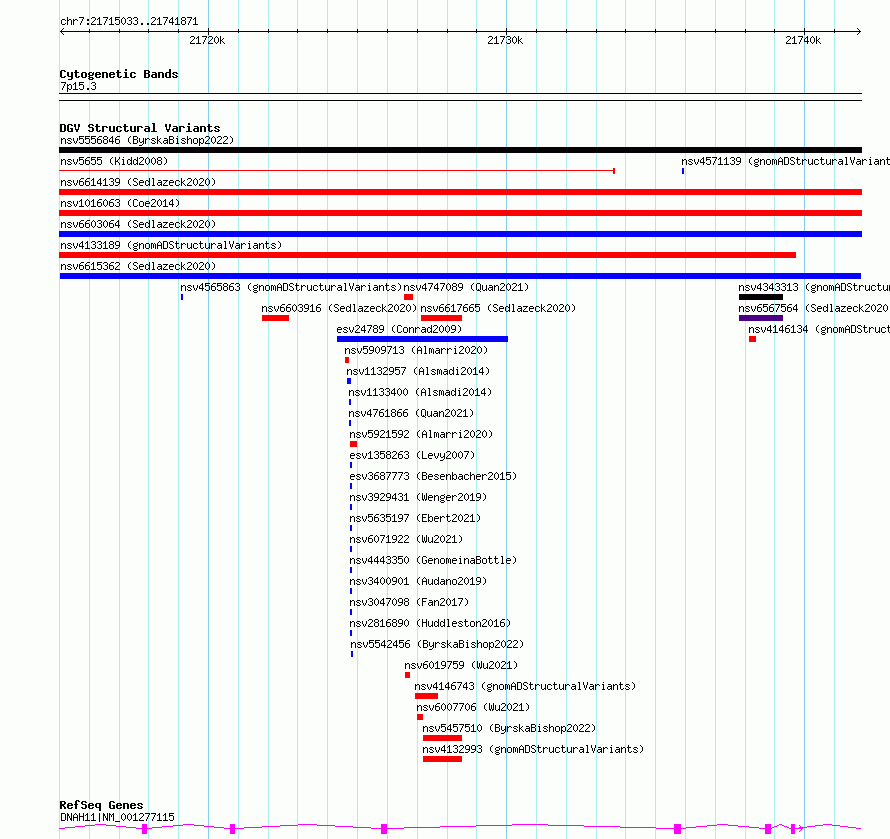Click the esv1358263 (Levy2007) label
Image resolution: width=890 pixels, height=839 pixels.
tap(412, 455)
